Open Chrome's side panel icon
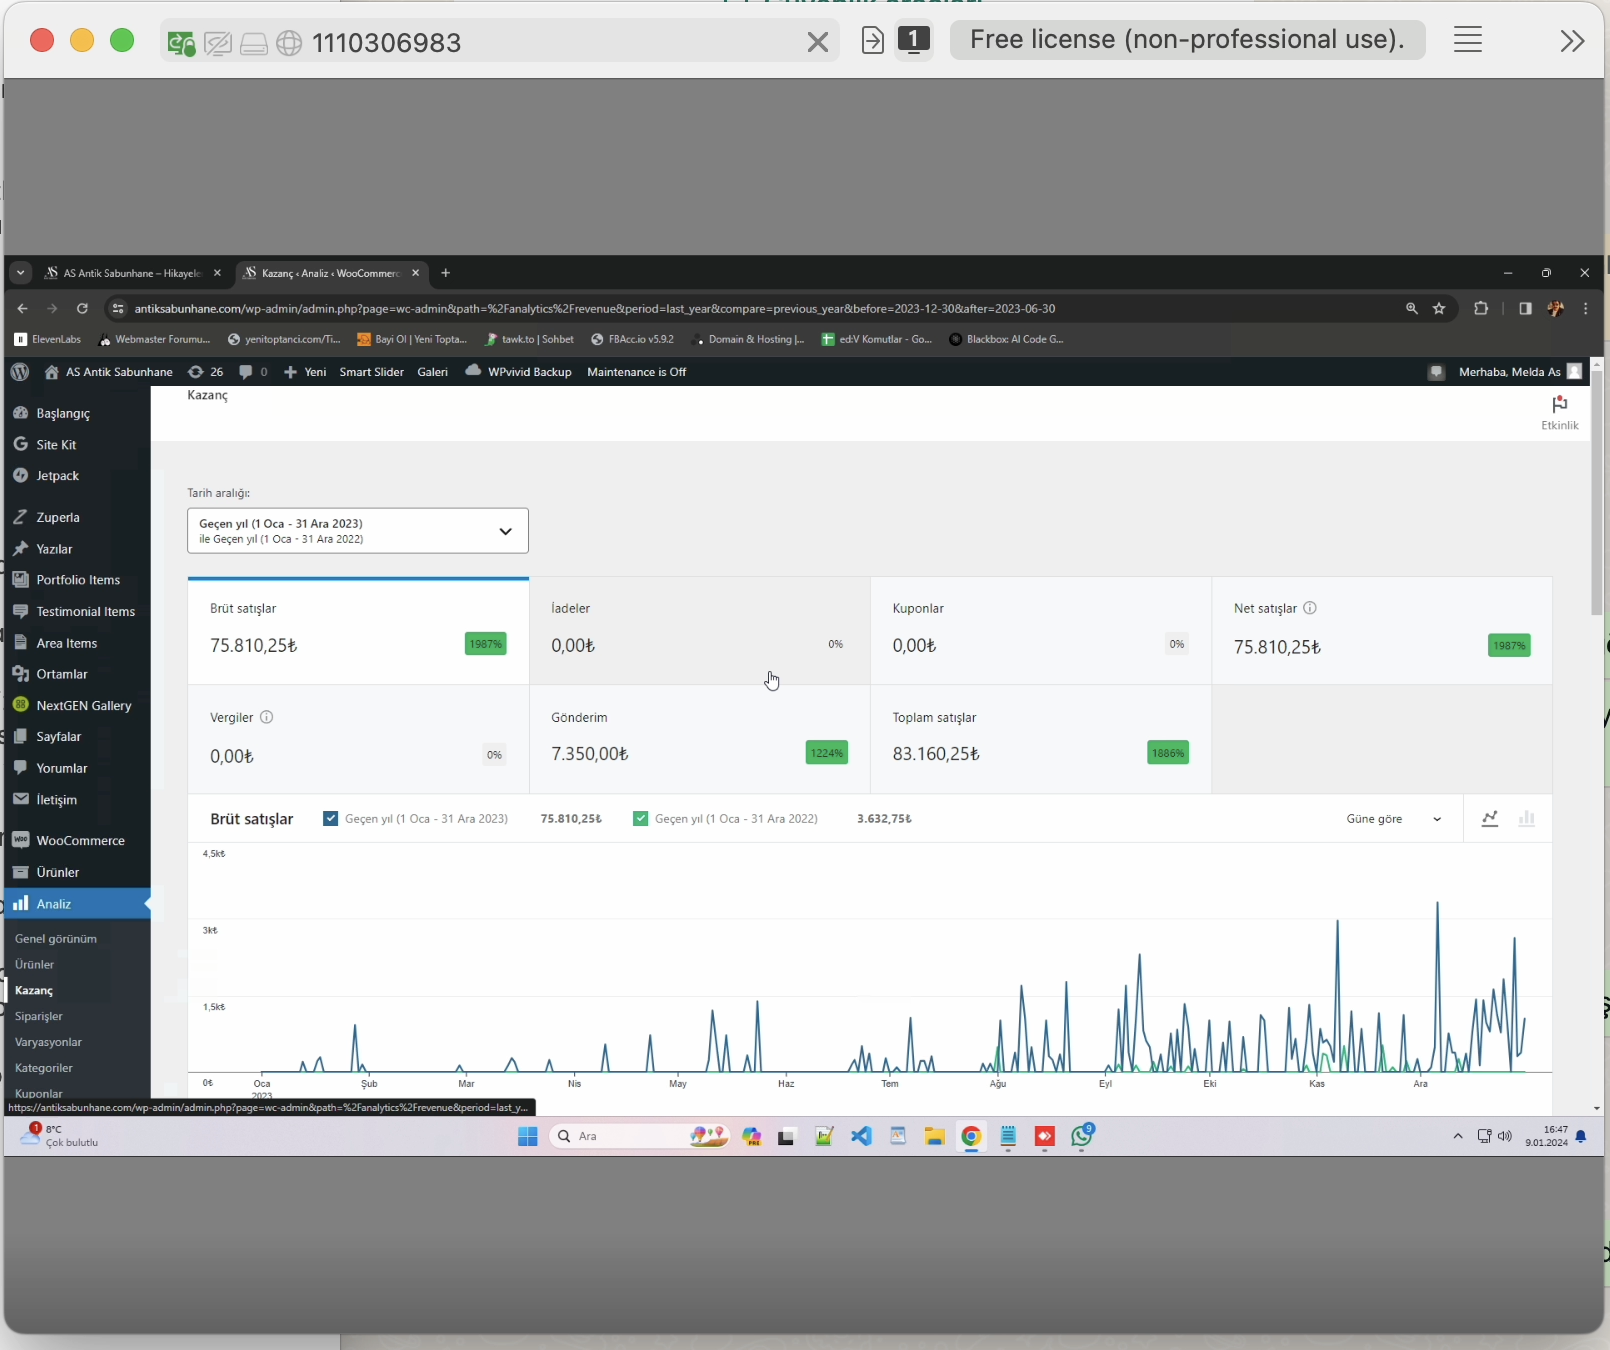Image resolution: width=1610 pixels, height=1350 pixels. coord(1525,309)
